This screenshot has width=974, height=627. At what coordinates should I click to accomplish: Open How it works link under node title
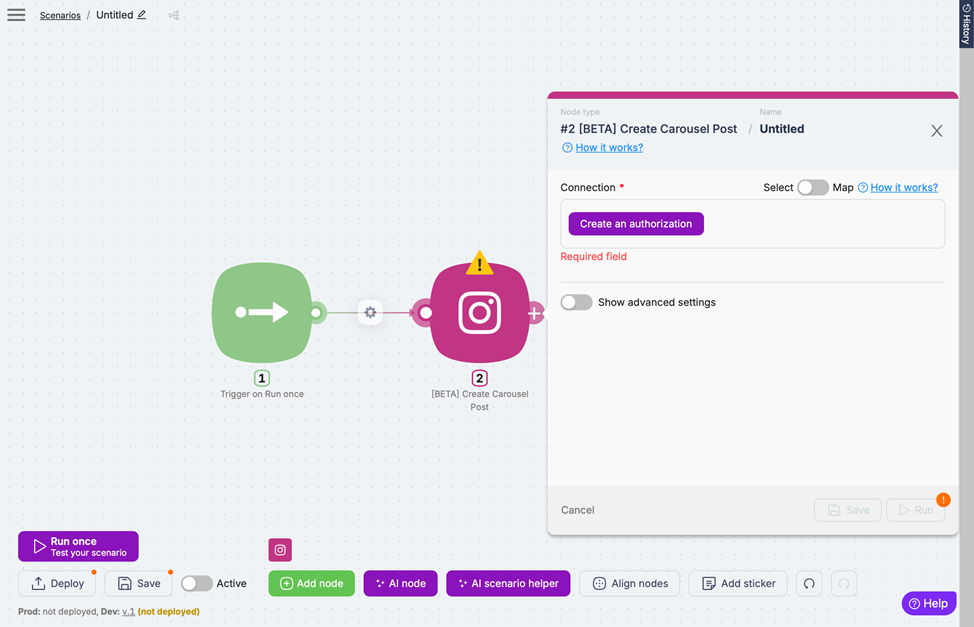(609, 148)
